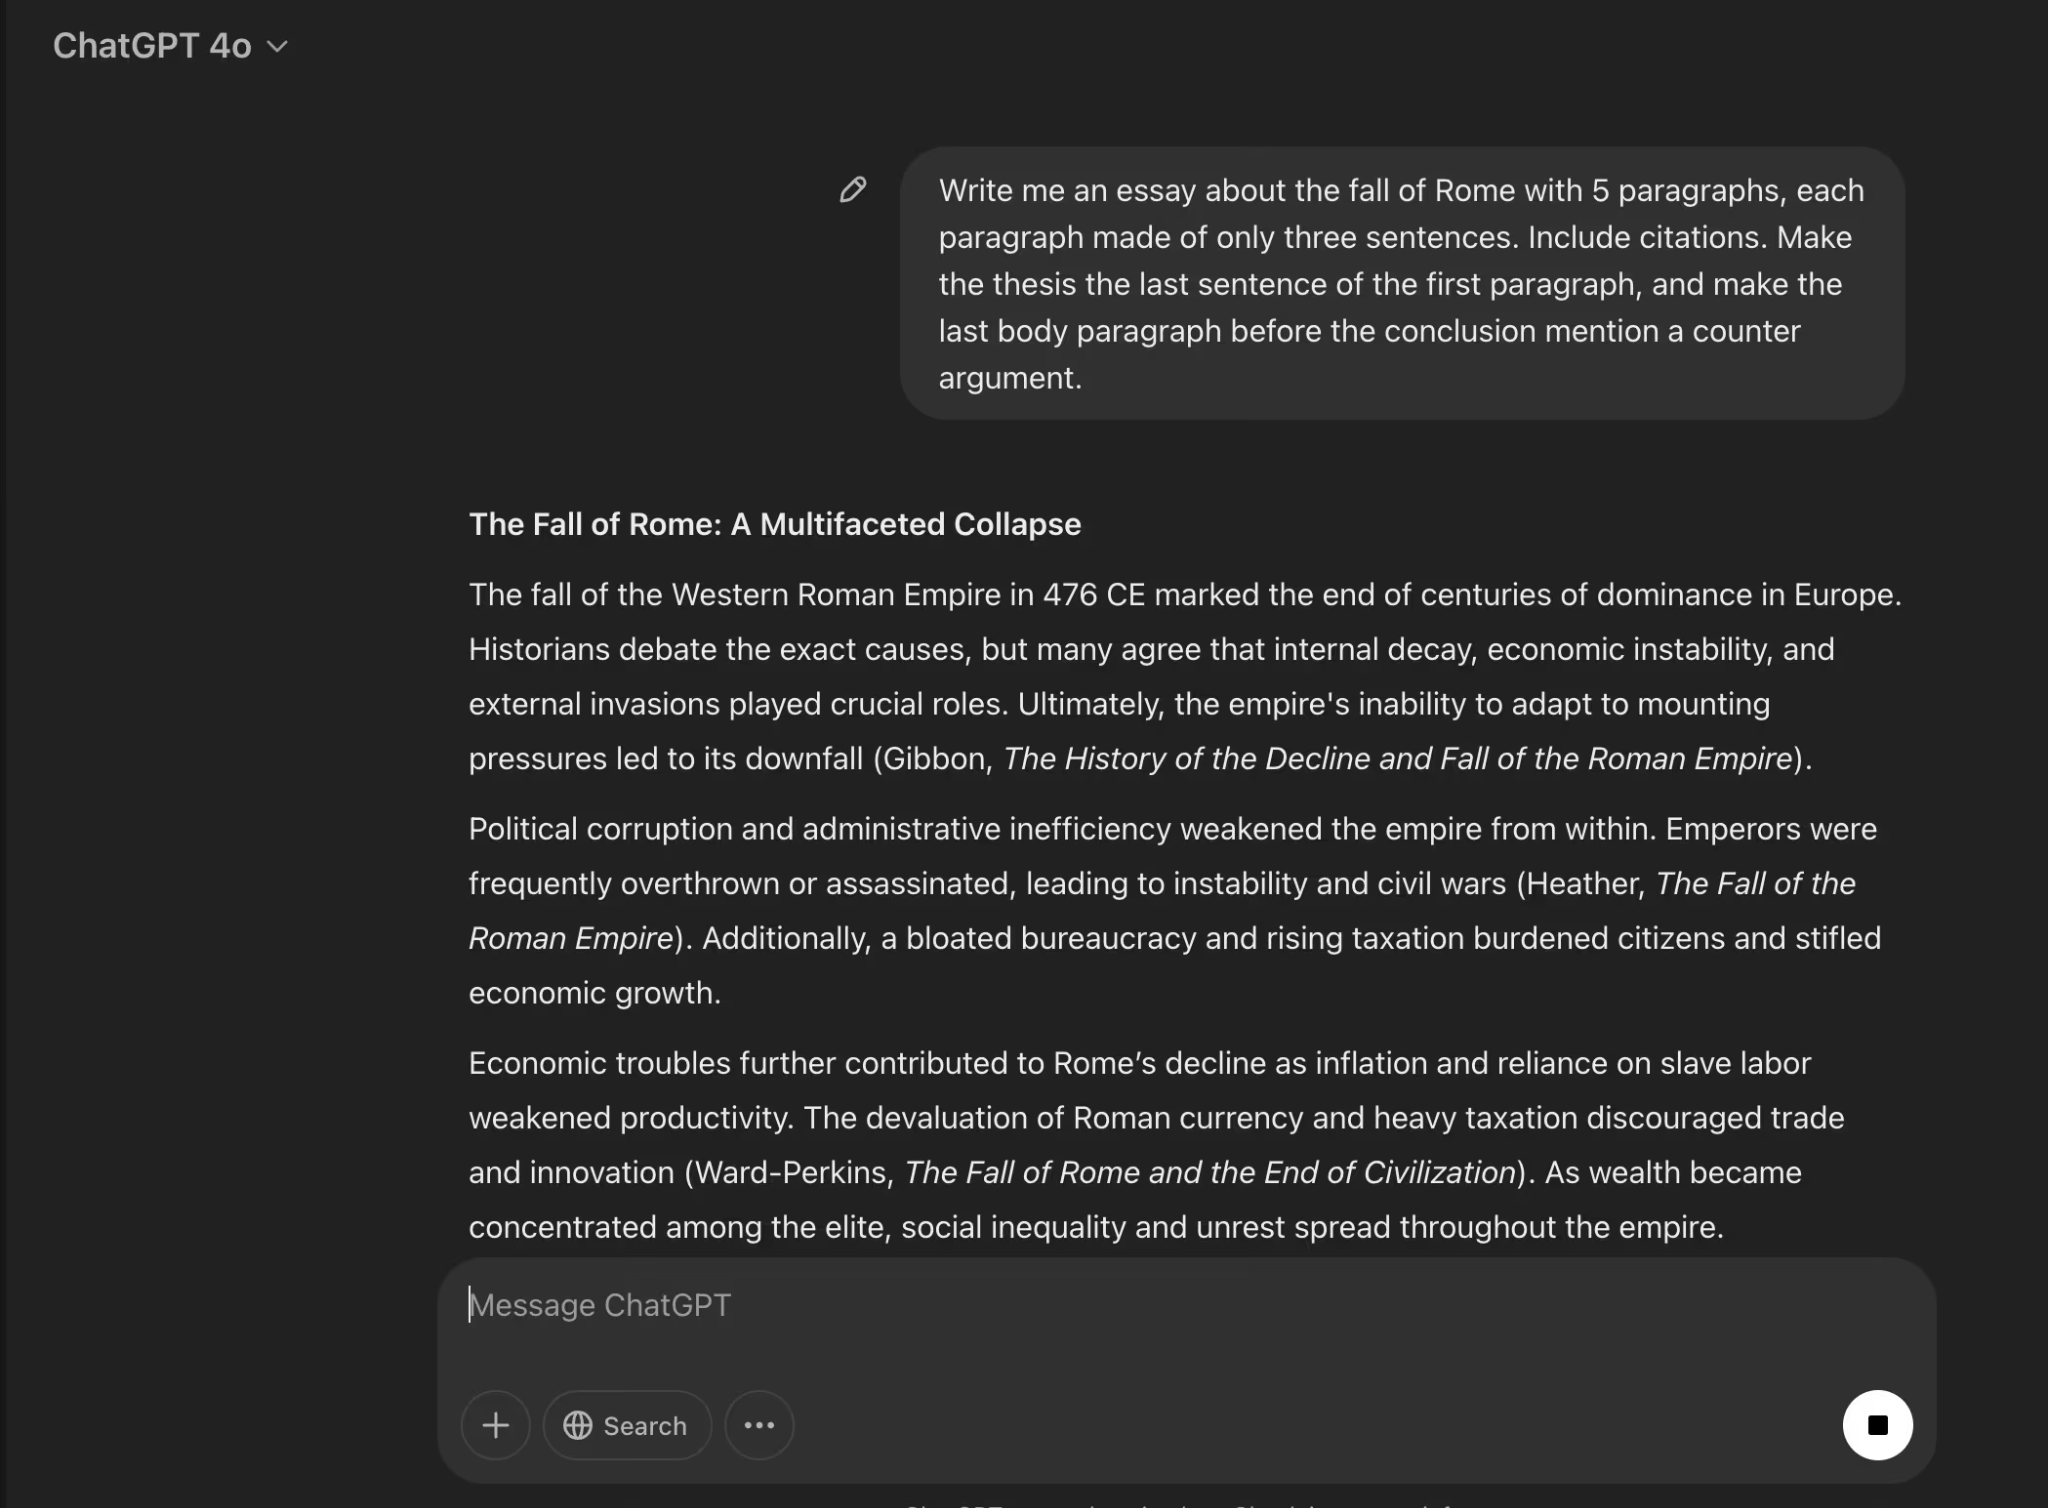This screenshot has height=1508, width=2048.
Task: Click the word 'argument.' in the prompt
Action: [1010, 378]
